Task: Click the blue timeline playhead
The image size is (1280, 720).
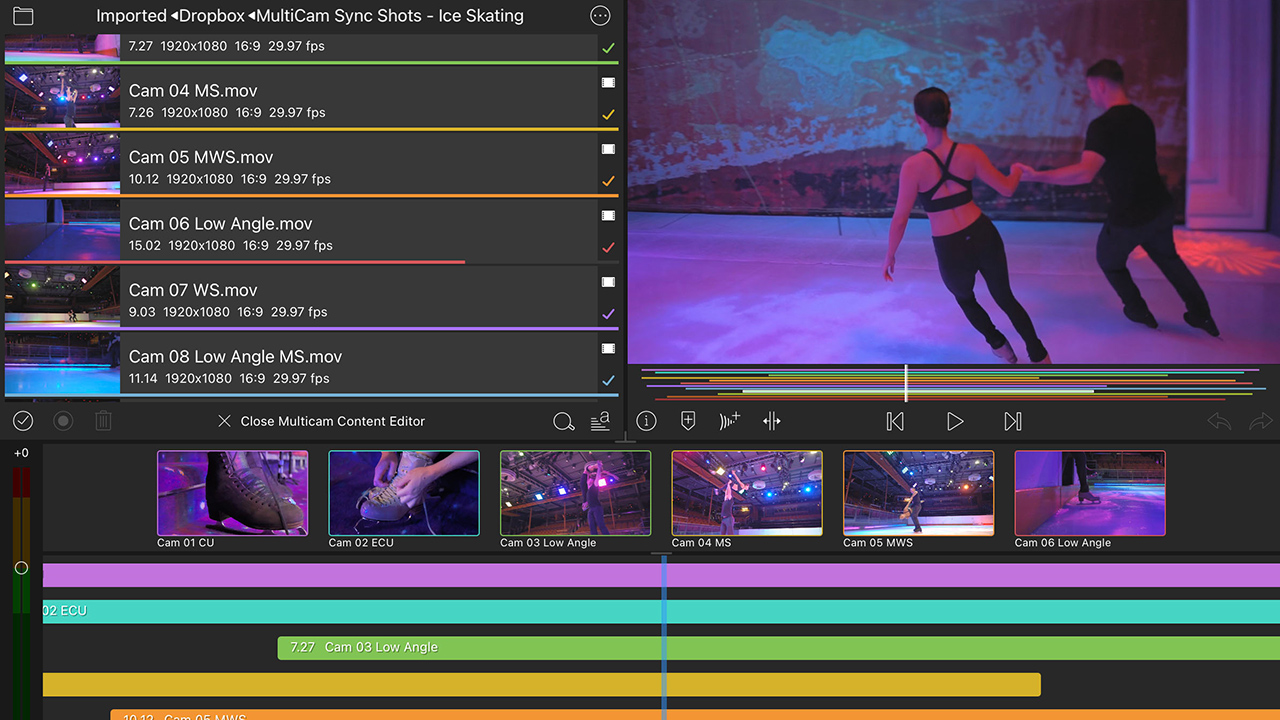Action: (664, 636)
